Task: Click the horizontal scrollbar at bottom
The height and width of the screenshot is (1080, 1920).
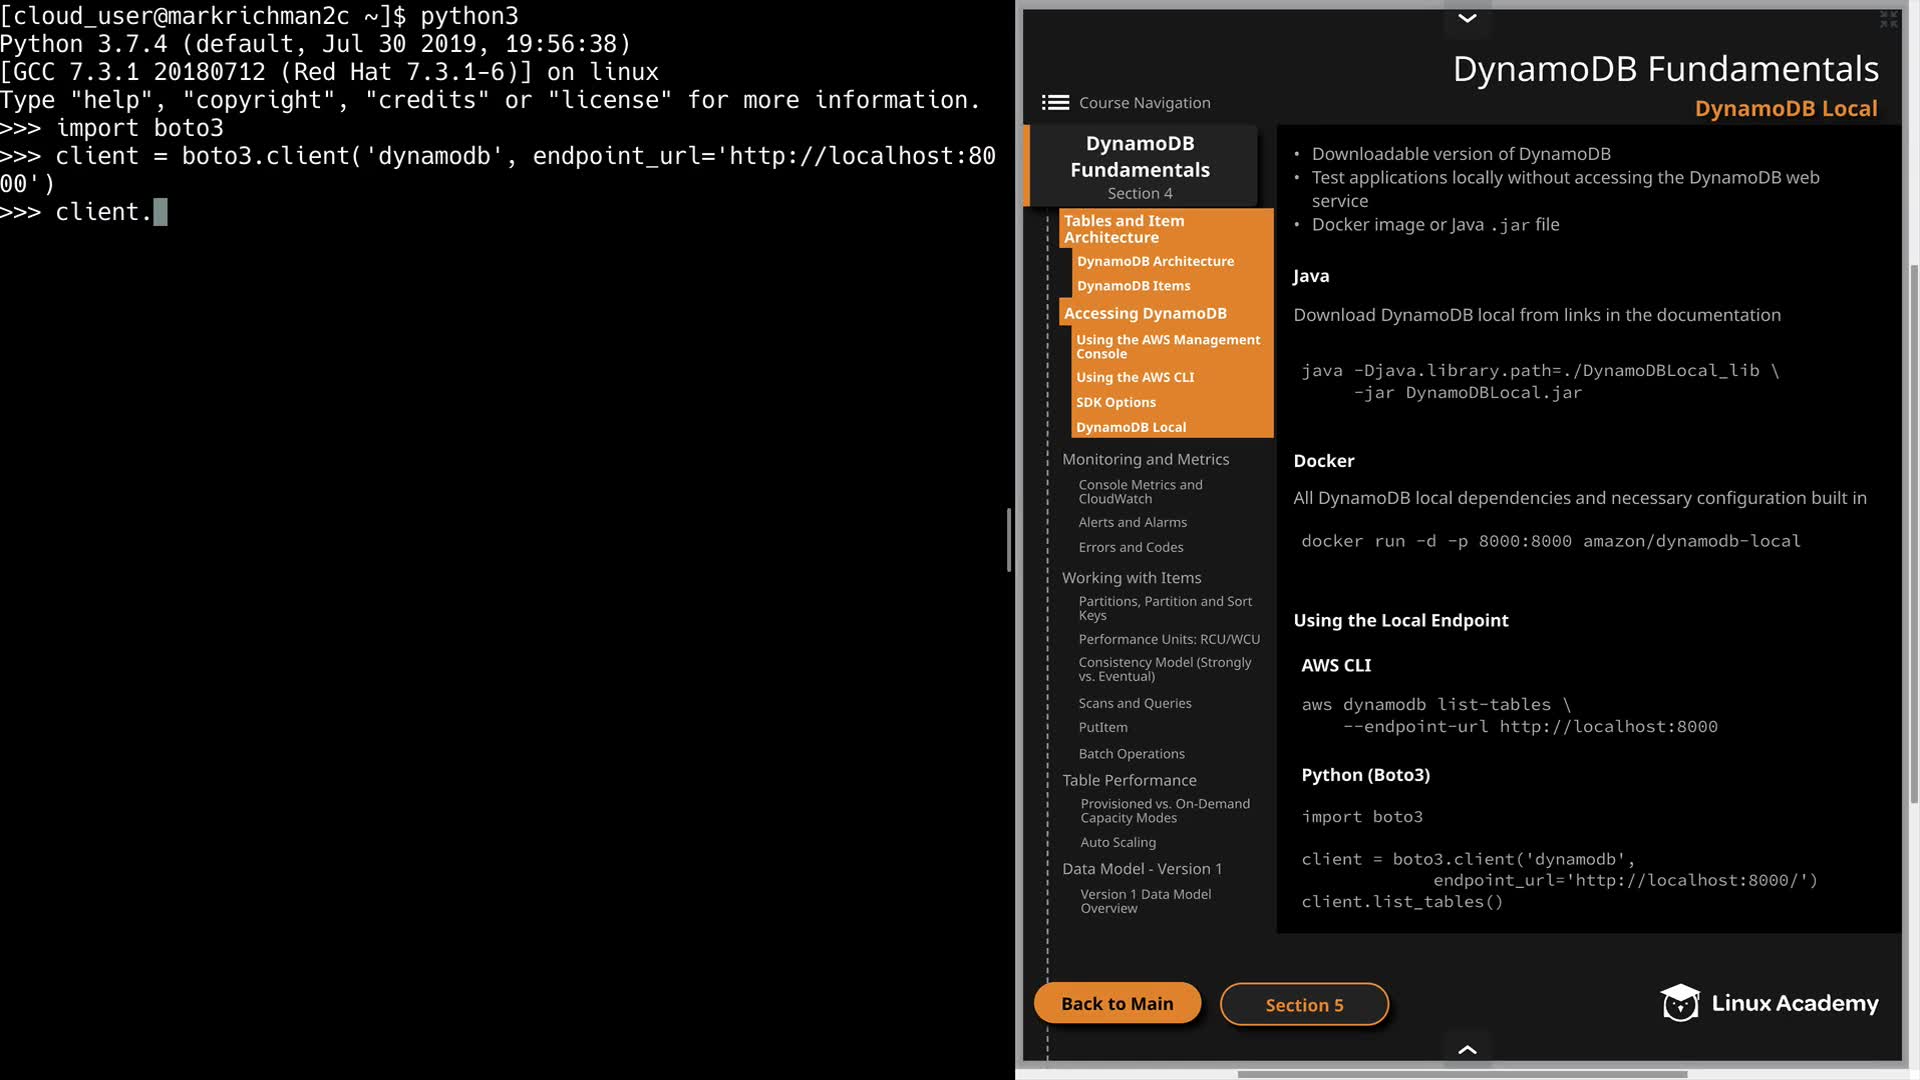Action: (x=1462, y=1074)
